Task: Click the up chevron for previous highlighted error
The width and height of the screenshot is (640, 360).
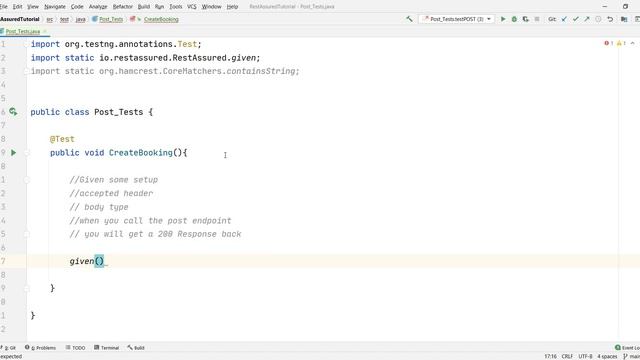Action: point(633,43)
